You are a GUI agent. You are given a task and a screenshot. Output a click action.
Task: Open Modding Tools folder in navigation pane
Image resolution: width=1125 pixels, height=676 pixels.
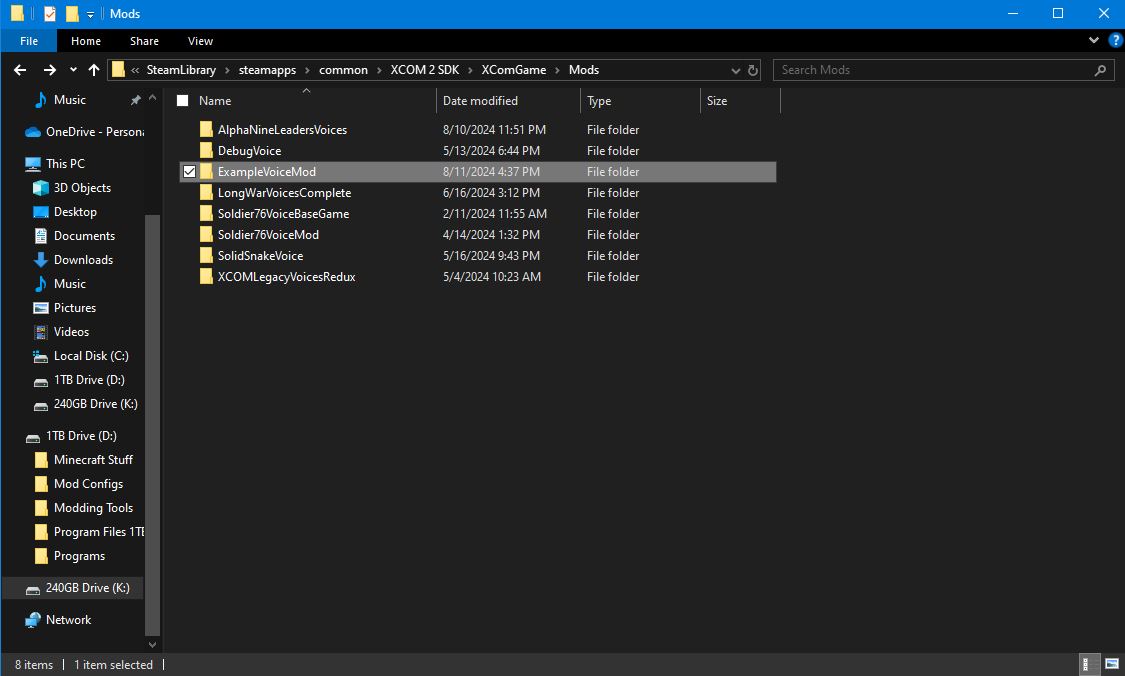point(93,507)
